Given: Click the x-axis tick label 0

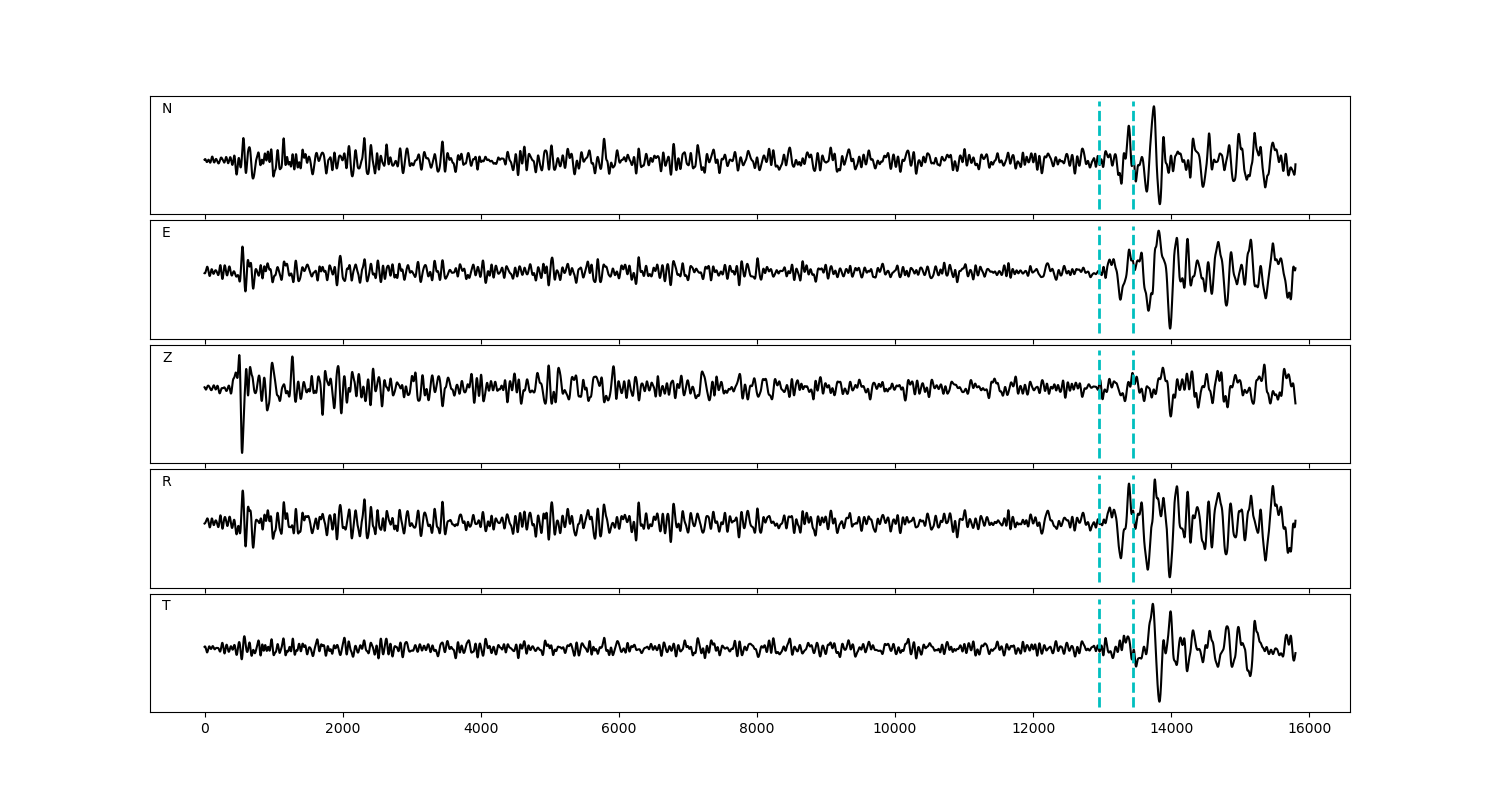Looking at the screenshot, I should [205, 729].
